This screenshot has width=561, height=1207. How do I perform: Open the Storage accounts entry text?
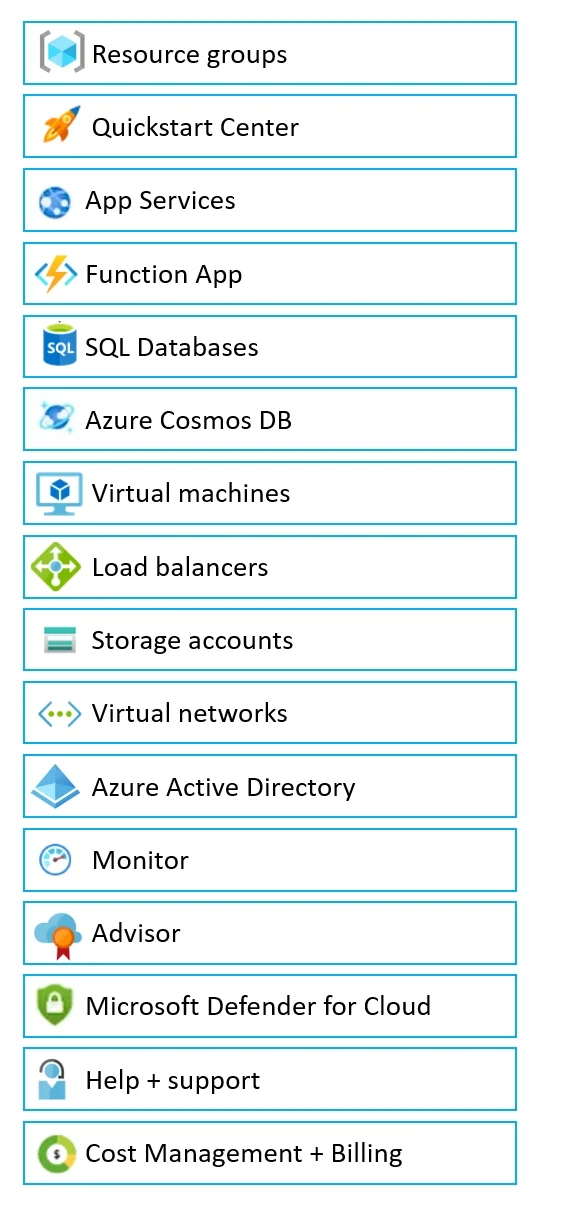(x=192, y=640)
